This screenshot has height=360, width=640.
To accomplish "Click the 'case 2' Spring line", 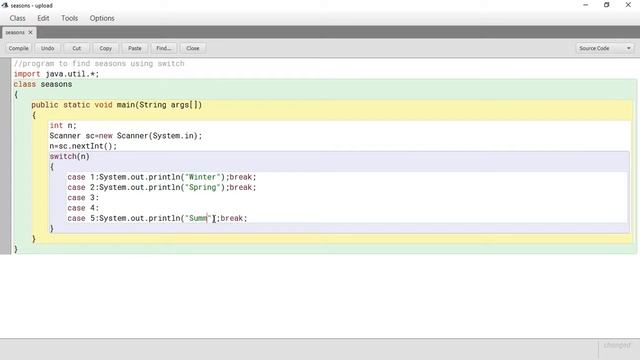I will pyautogui.click(x=162, y=187).
